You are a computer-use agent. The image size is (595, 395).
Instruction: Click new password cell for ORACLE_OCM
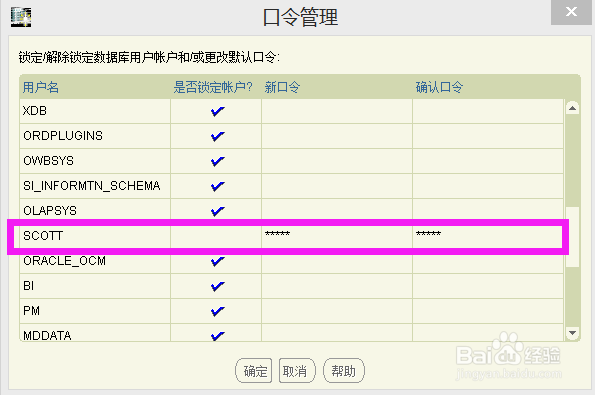[337, 261]
